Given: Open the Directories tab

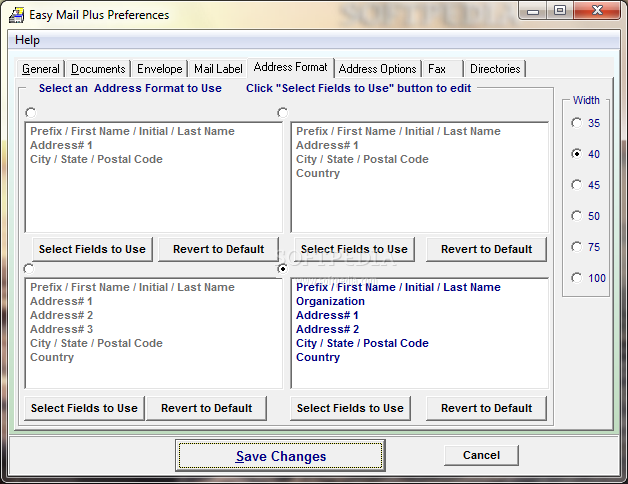Looking at the screenshot, I should [495, 69].
